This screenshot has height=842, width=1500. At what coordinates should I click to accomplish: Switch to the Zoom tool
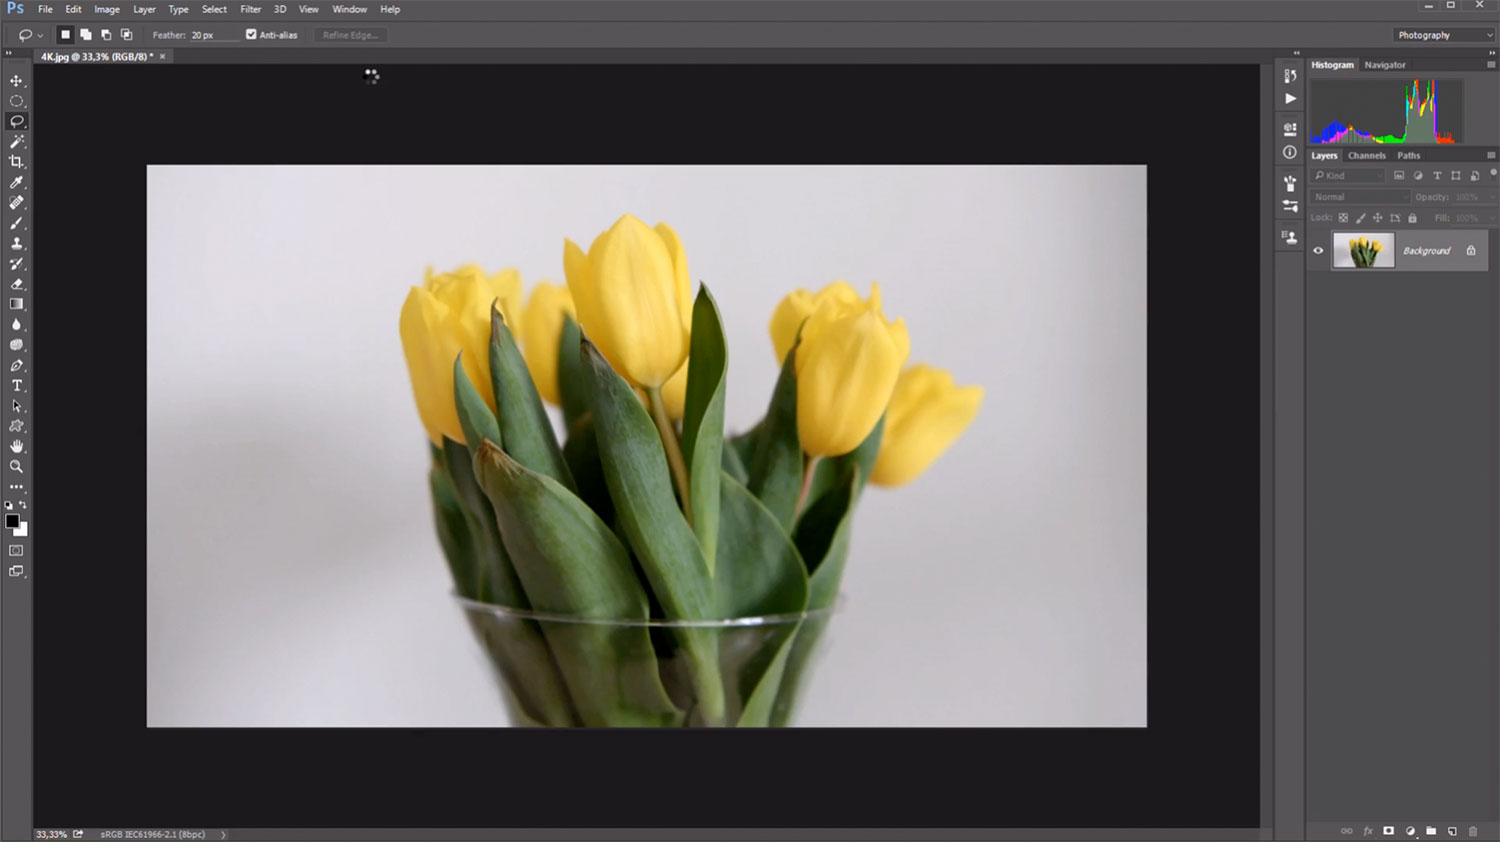(16, 467)
